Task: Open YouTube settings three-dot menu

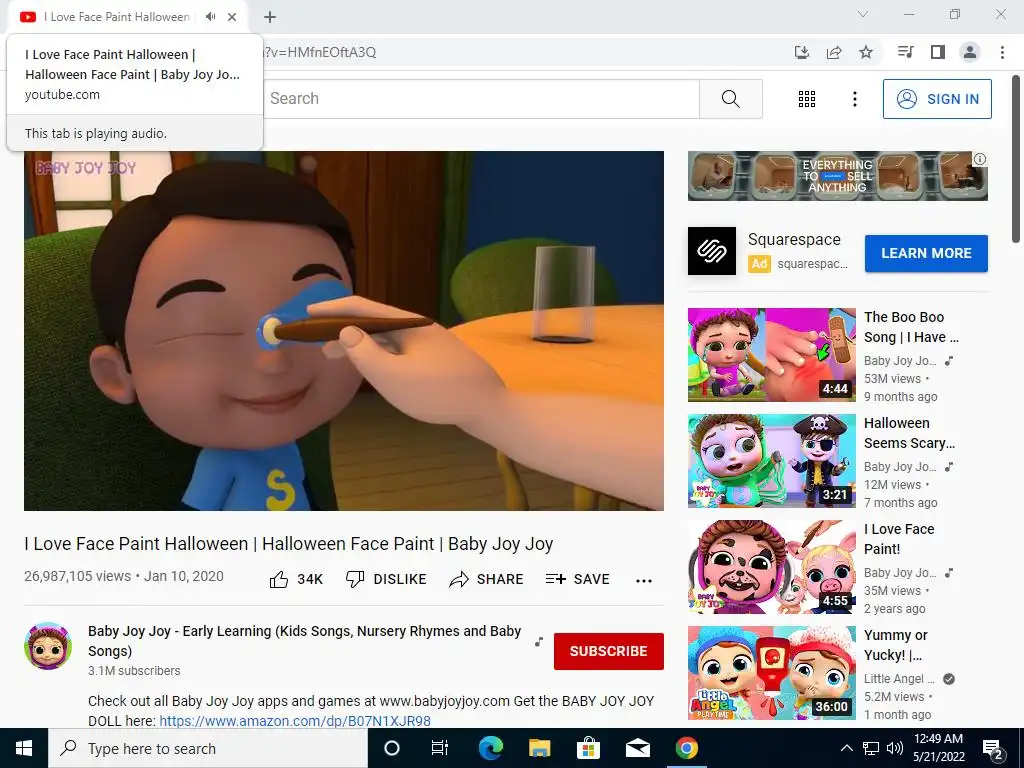Action: 855,99
